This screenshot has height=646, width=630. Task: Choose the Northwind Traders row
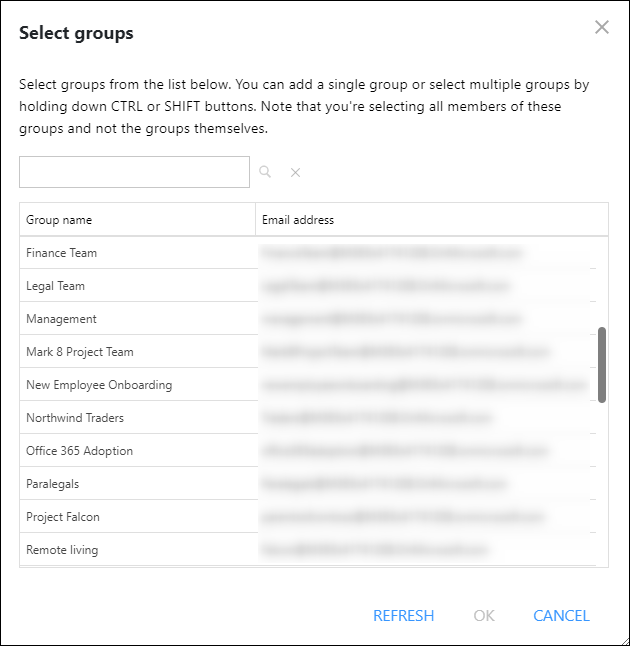[307, 417]
